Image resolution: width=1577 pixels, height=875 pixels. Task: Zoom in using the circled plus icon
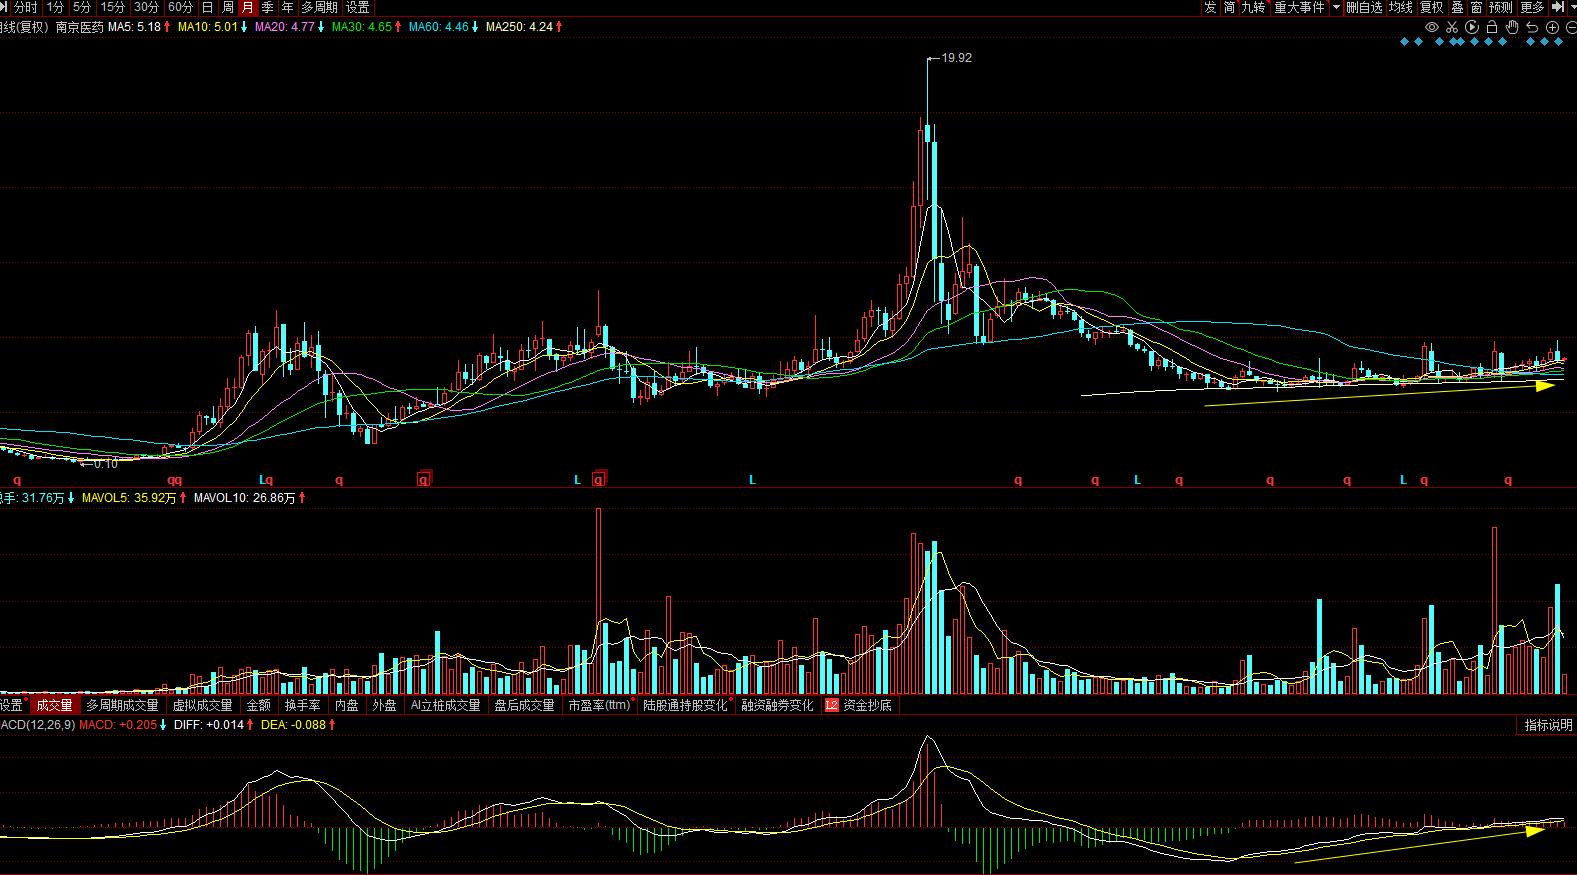[1552, 27]
